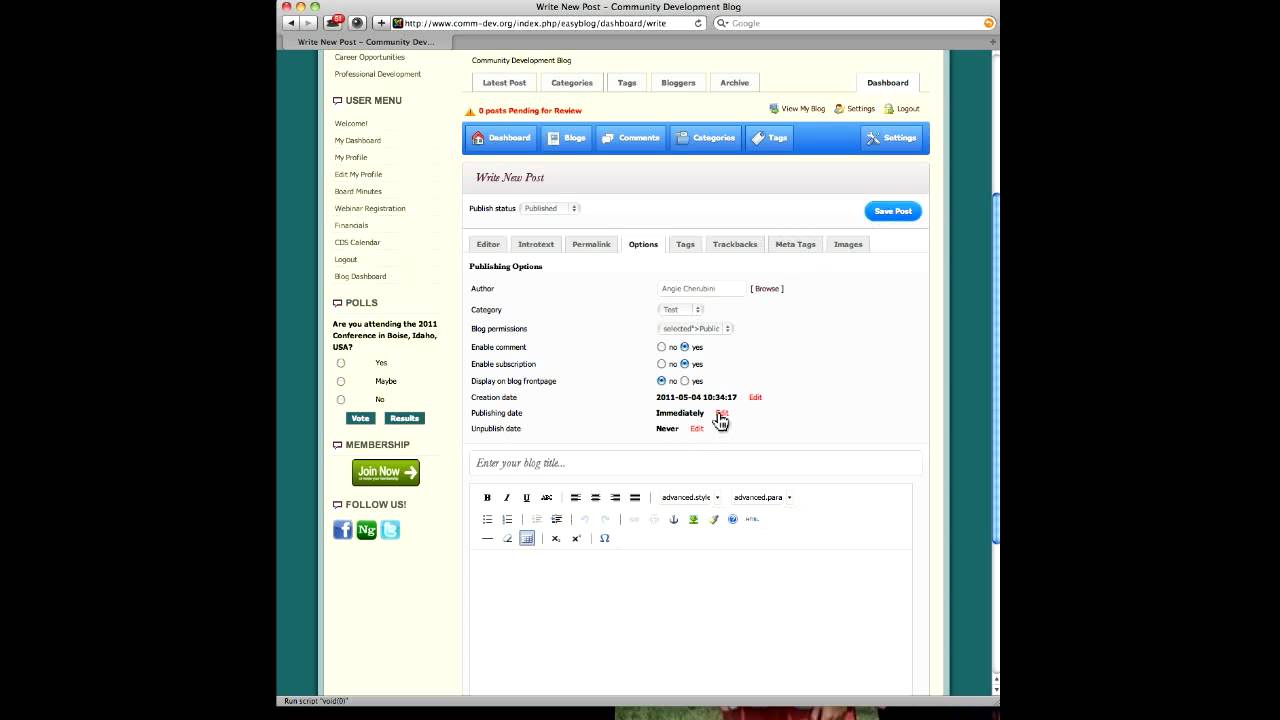Select Maybe in the conference poll

341,381
